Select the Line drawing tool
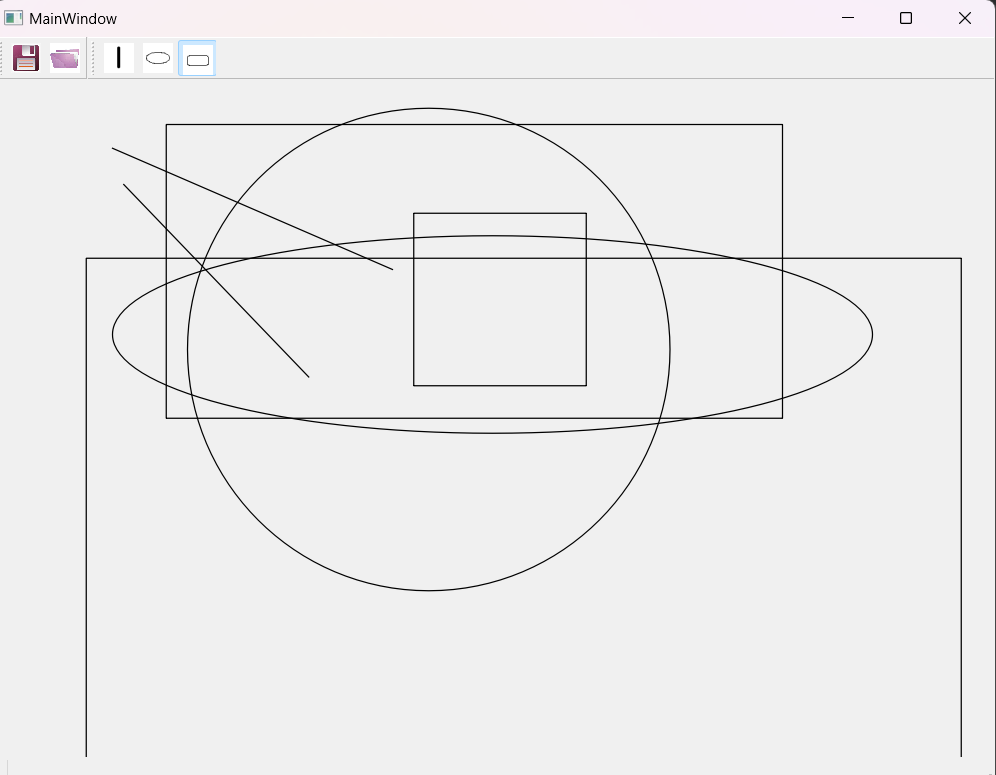 point(119,58)
